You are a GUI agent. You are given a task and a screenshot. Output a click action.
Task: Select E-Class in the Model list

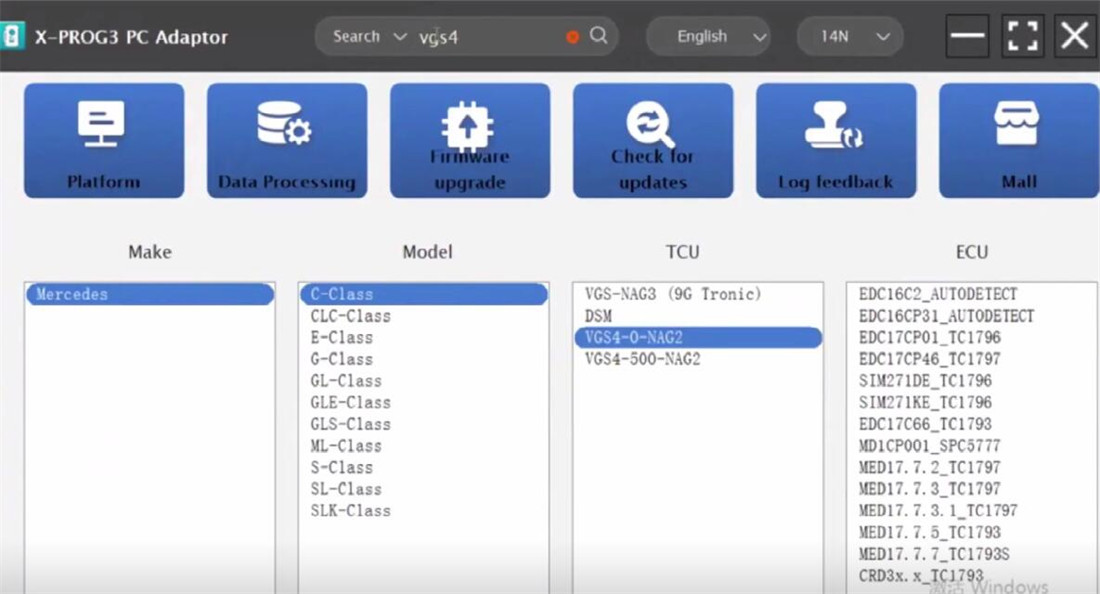[x=341, y=338]
